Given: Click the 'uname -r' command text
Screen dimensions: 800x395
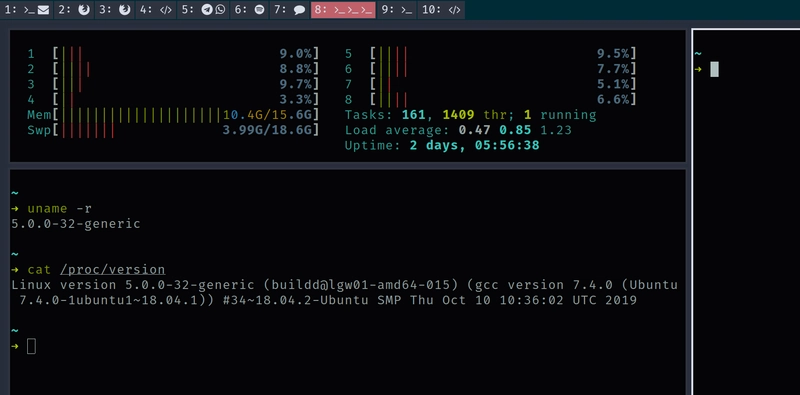Looking at the screenshot, I should [x=60, y=208].
